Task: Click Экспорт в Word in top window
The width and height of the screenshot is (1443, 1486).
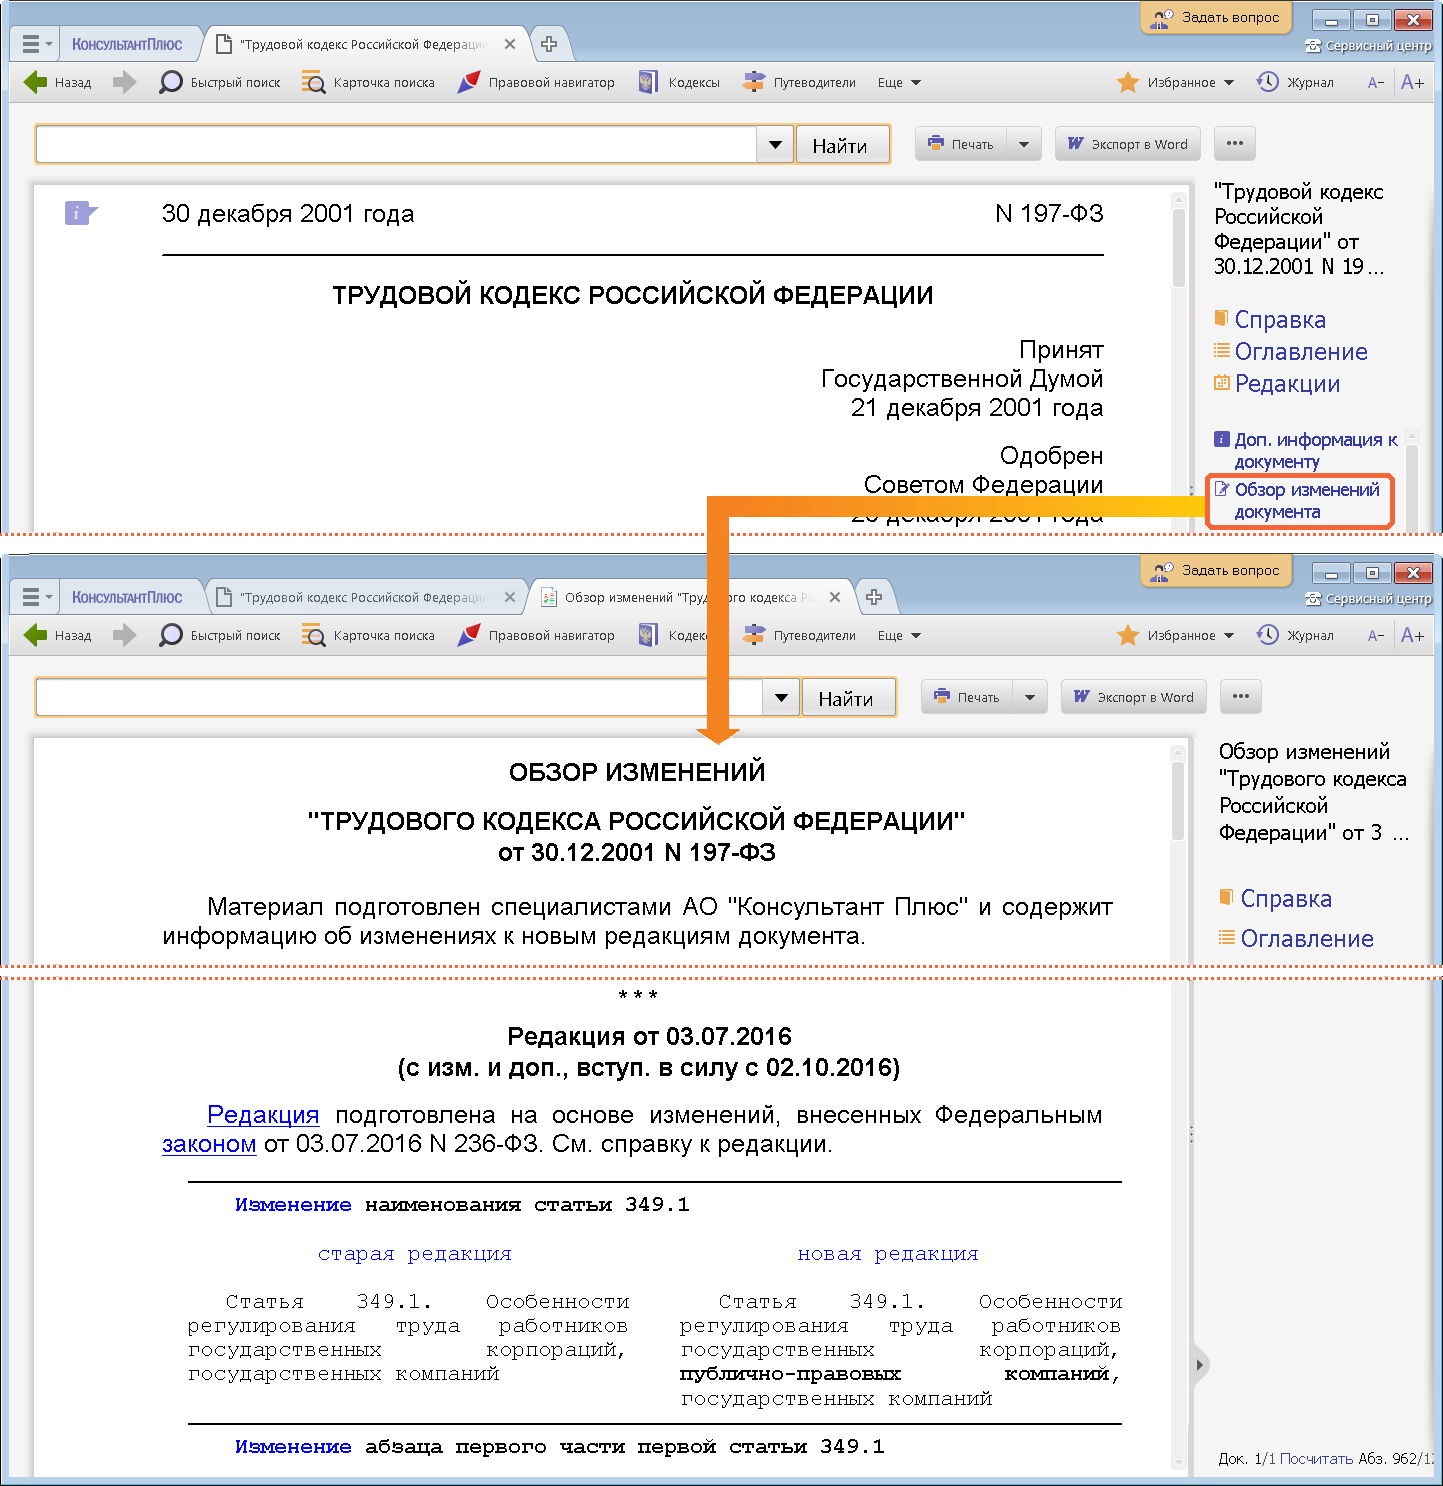Action: [1128, 144]
